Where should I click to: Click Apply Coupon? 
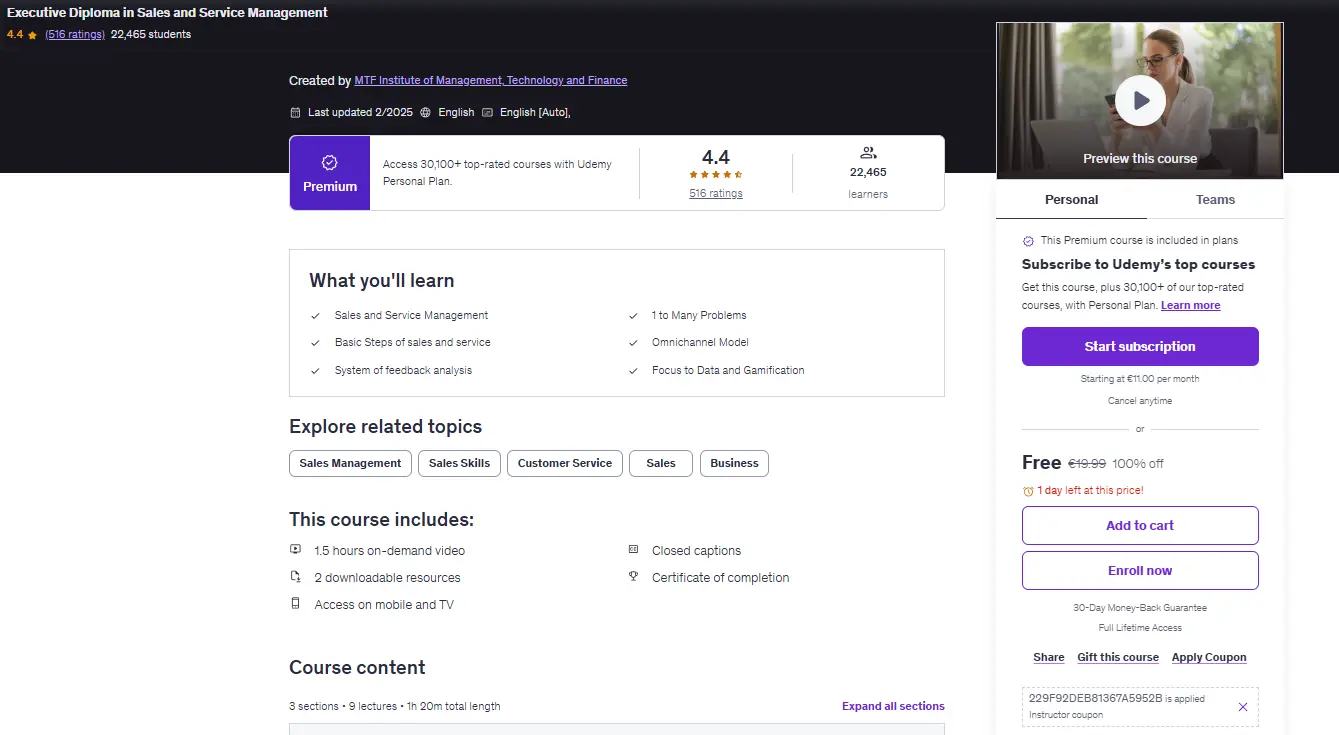[x=1209, y=658]
